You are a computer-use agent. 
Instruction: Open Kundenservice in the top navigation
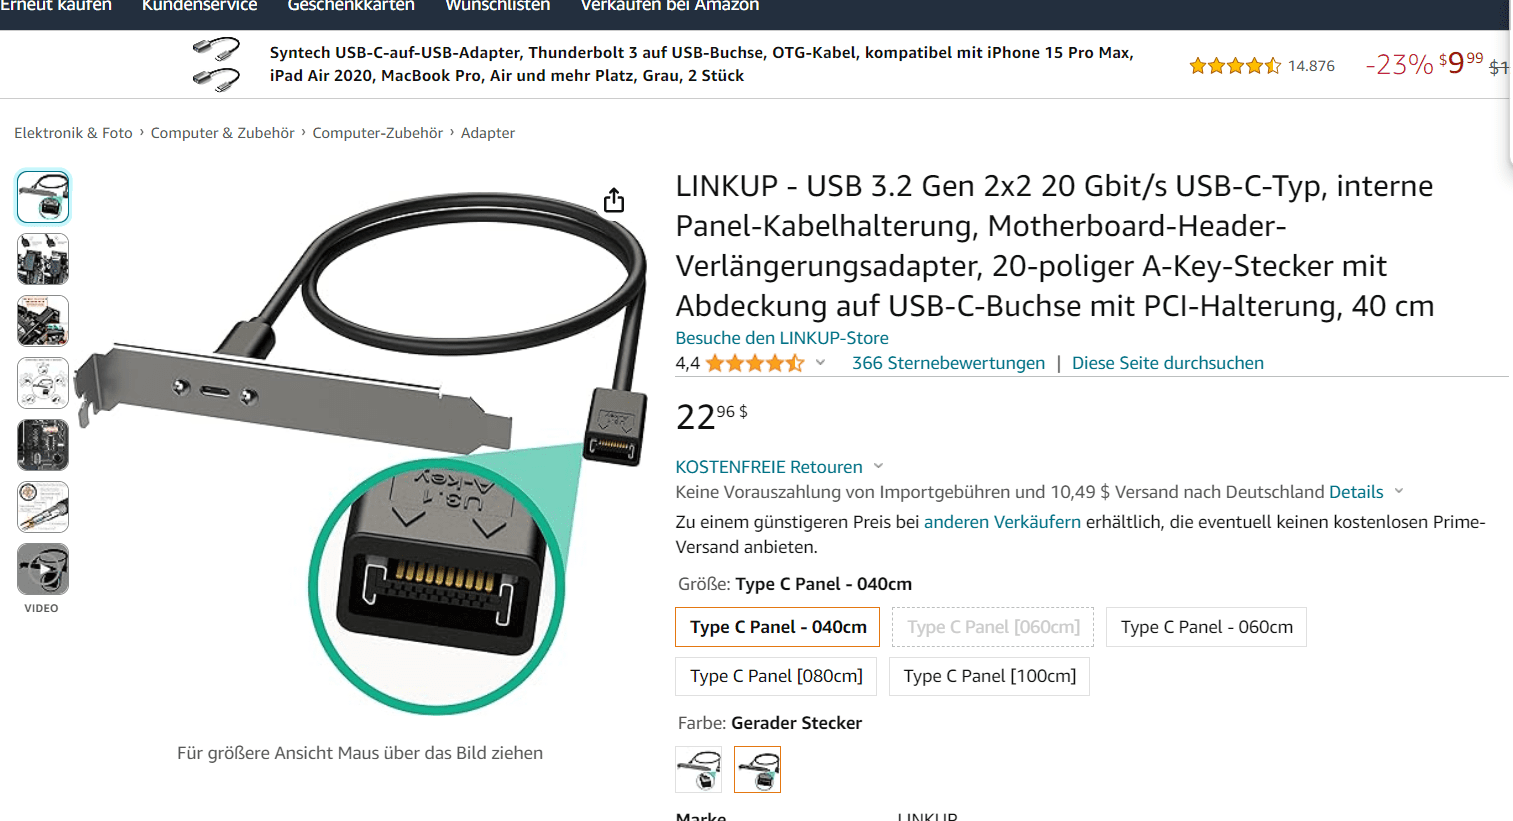[199, 6]
